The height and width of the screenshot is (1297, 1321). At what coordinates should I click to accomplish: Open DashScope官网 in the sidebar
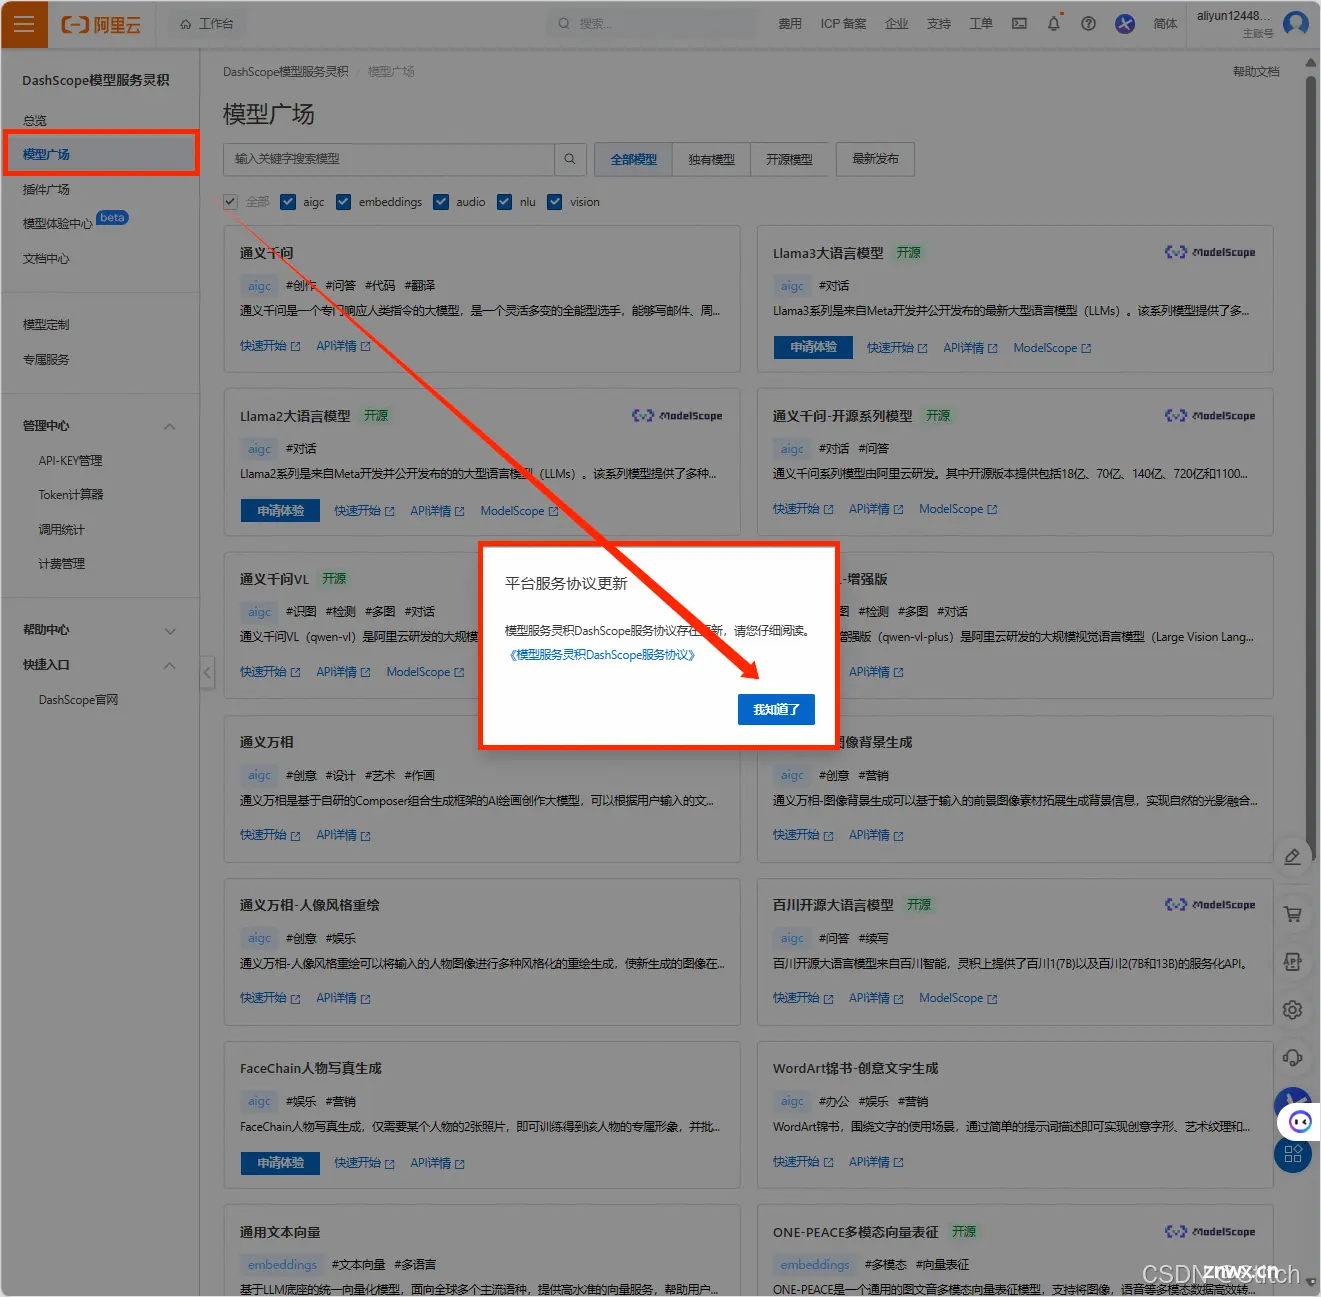[x=78, y=700]
